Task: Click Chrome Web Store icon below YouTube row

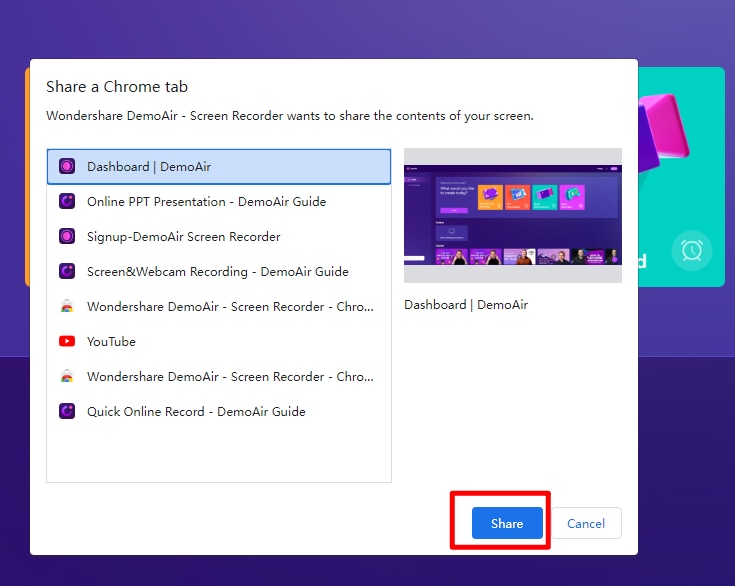Action: 67,376
